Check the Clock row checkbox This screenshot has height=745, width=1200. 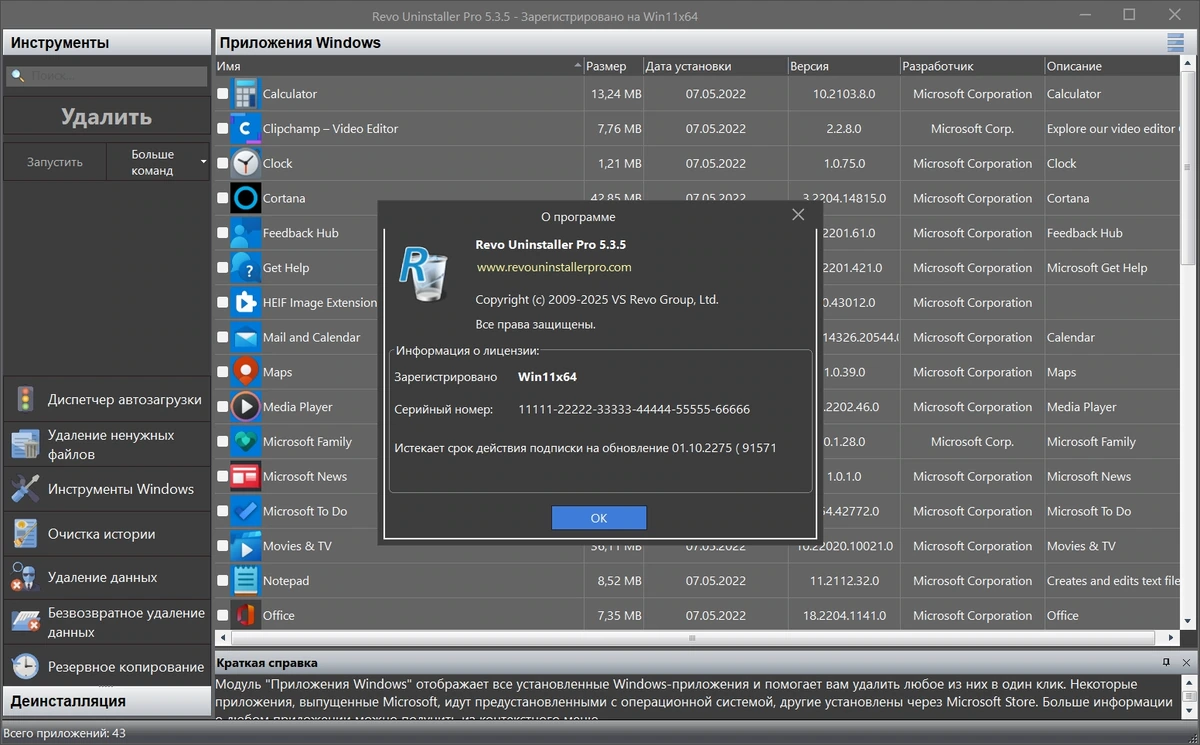(223, 163)
